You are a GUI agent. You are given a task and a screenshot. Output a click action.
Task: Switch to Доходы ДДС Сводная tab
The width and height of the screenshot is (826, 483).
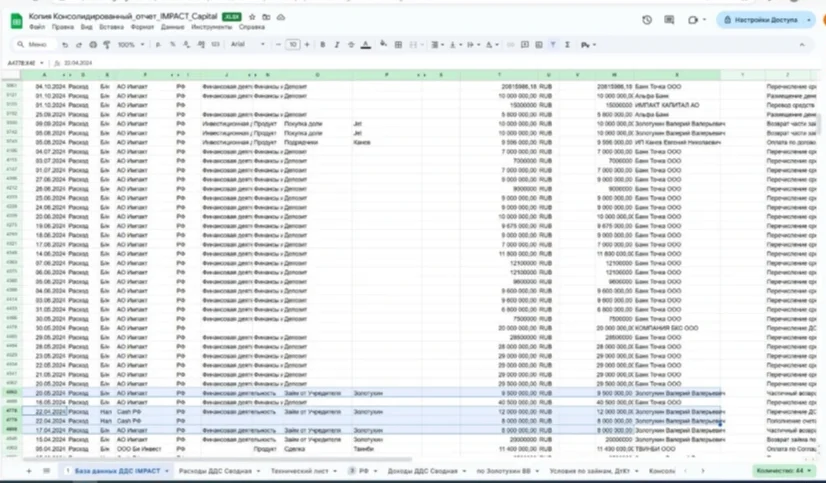427,471
